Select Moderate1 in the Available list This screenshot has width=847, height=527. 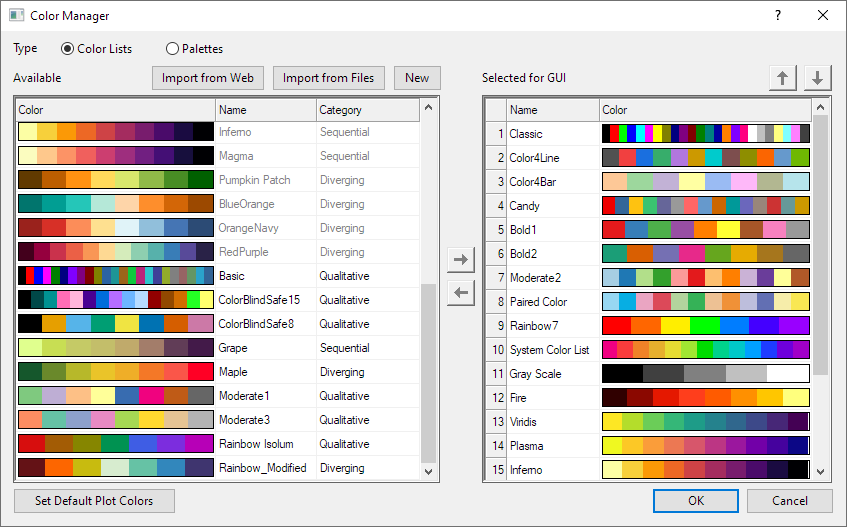[244, 396]
